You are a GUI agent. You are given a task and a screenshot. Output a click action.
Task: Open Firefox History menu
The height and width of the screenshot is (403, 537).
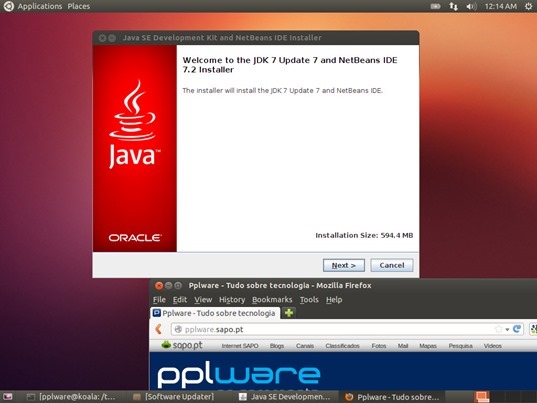coord(232,300)
